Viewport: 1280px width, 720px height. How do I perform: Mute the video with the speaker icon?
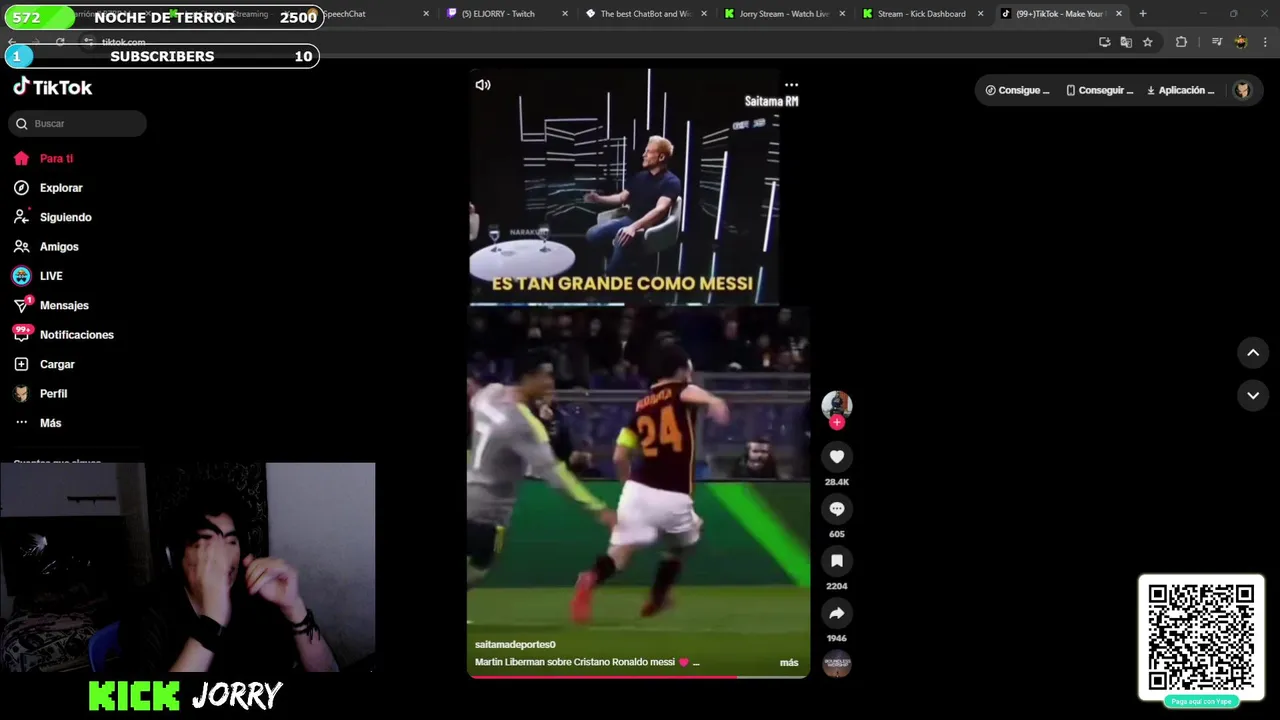coord(483,85)
